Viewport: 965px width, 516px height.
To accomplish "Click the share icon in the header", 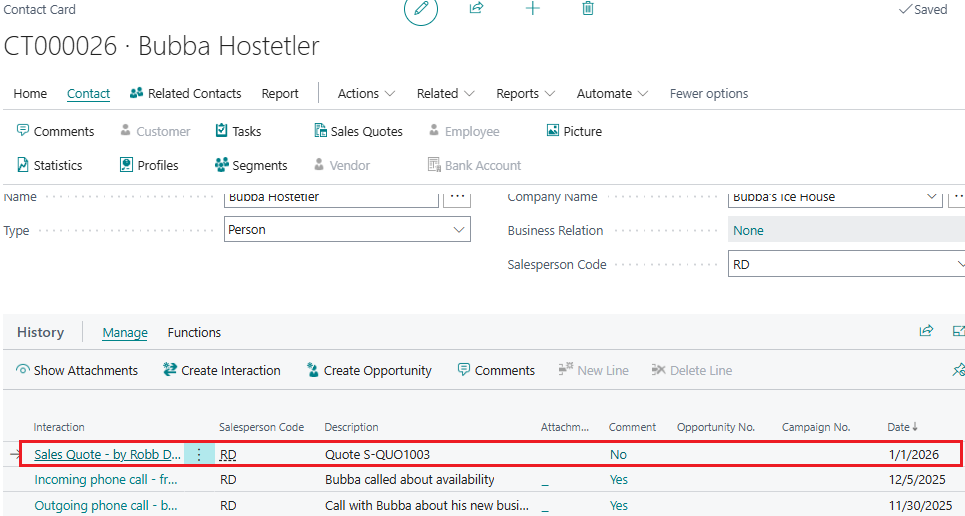I will (477, 9).
